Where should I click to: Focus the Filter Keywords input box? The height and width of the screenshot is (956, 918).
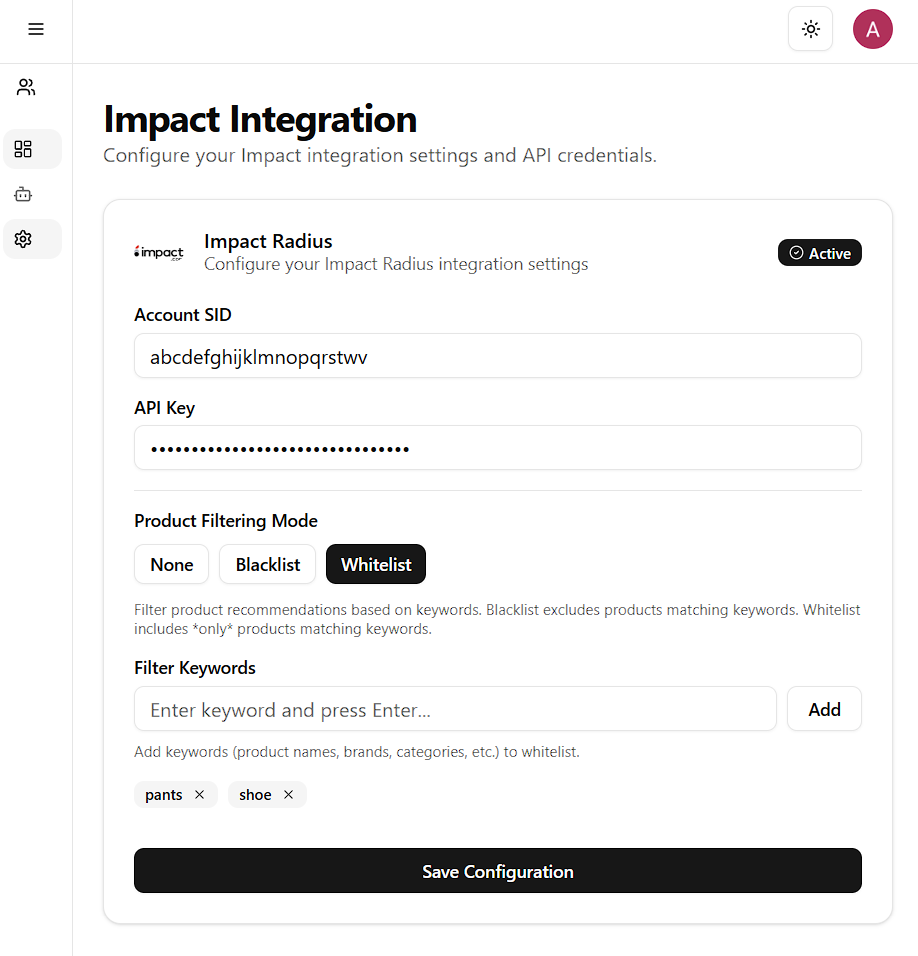coord(455,709)
